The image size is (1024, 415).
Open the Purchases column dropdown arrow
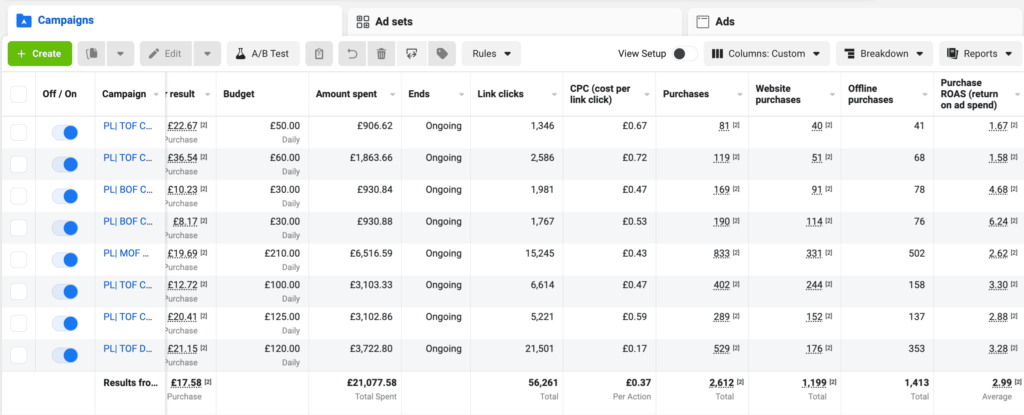pyautogui.click(x=739, y=95)
